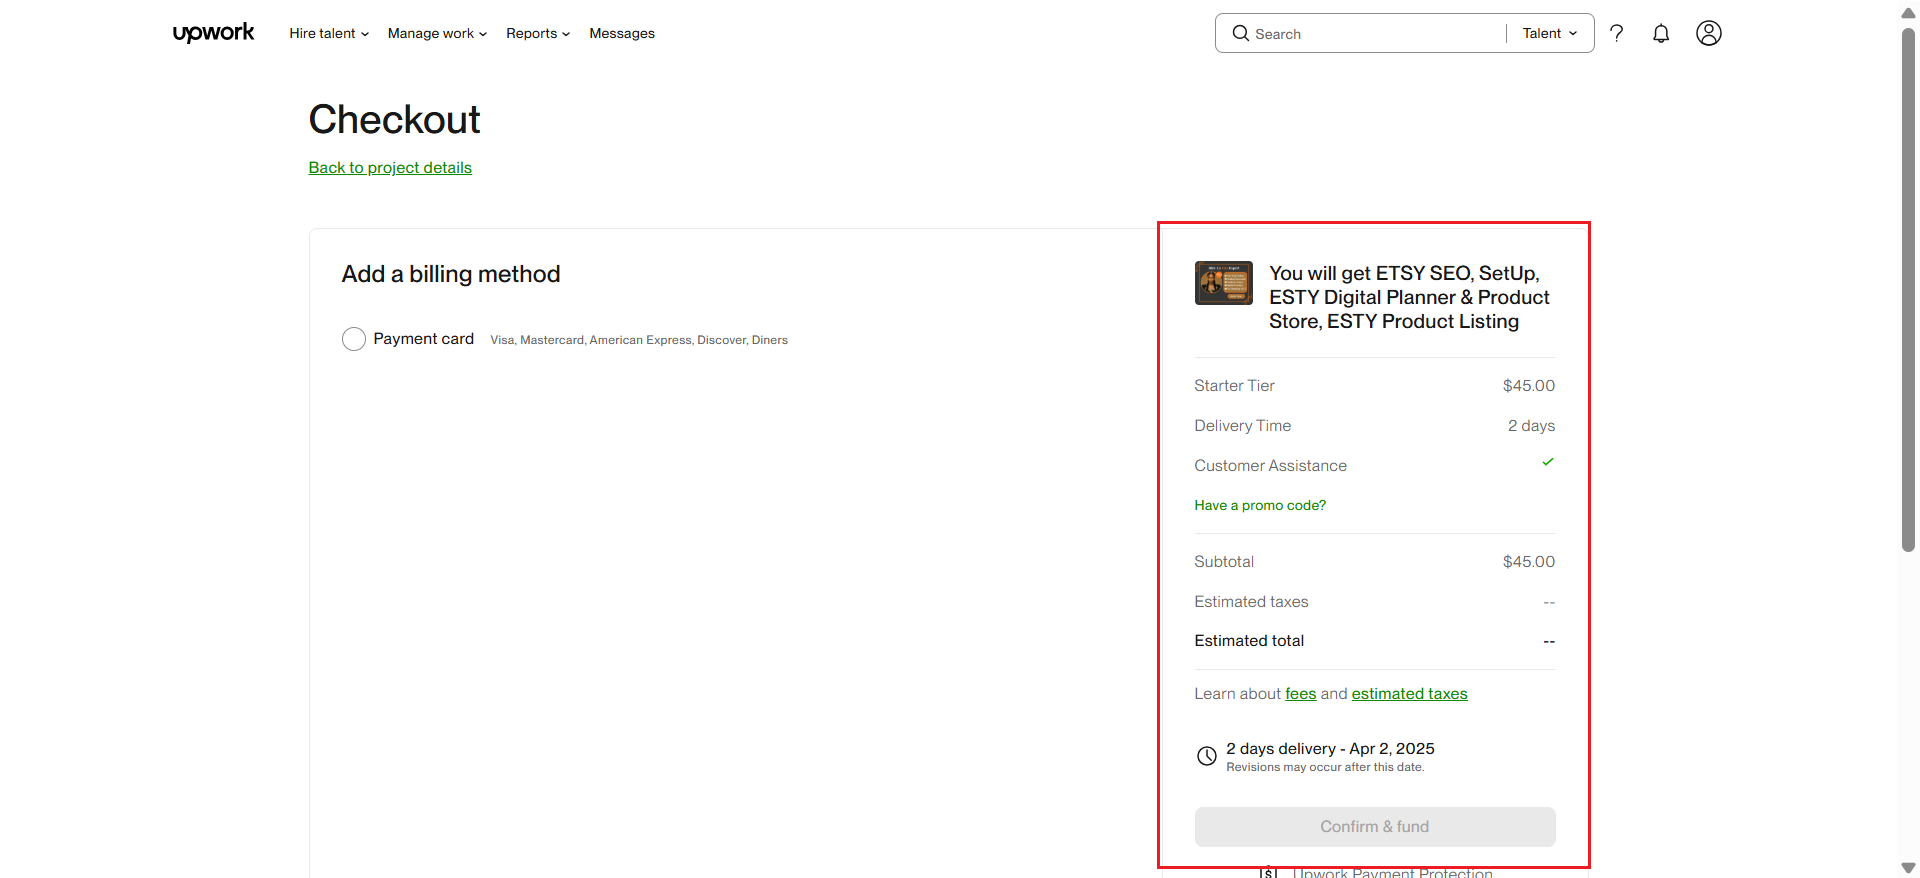The height and width of the screenshot is (878, 1920).
Task: Open the help question mark icon
Action: tap(1616, 33)
